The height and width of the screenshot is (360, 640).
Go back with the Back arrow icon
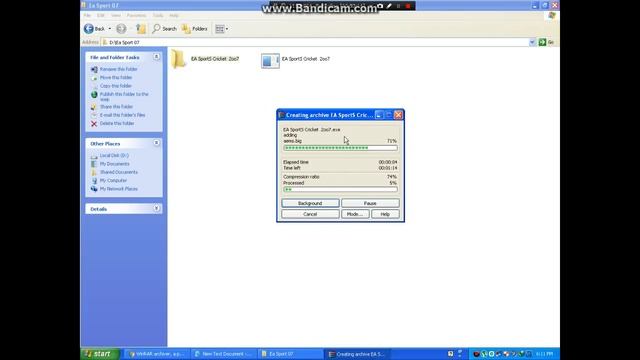pyautogui.click(x=89, y=29)
